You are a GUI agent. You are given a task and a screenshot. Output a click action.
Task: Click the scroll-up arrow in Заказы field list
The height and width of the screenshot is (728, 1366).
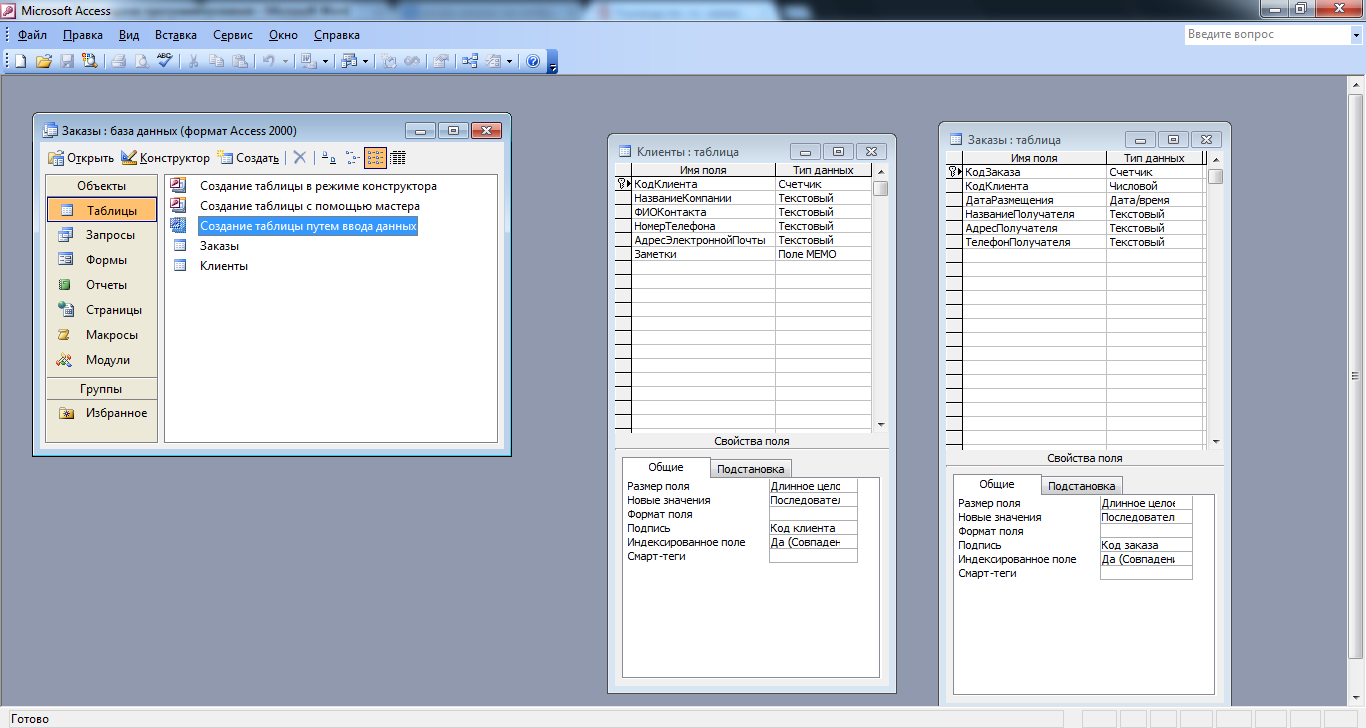pyautogui.click(x=1215, y=159)
